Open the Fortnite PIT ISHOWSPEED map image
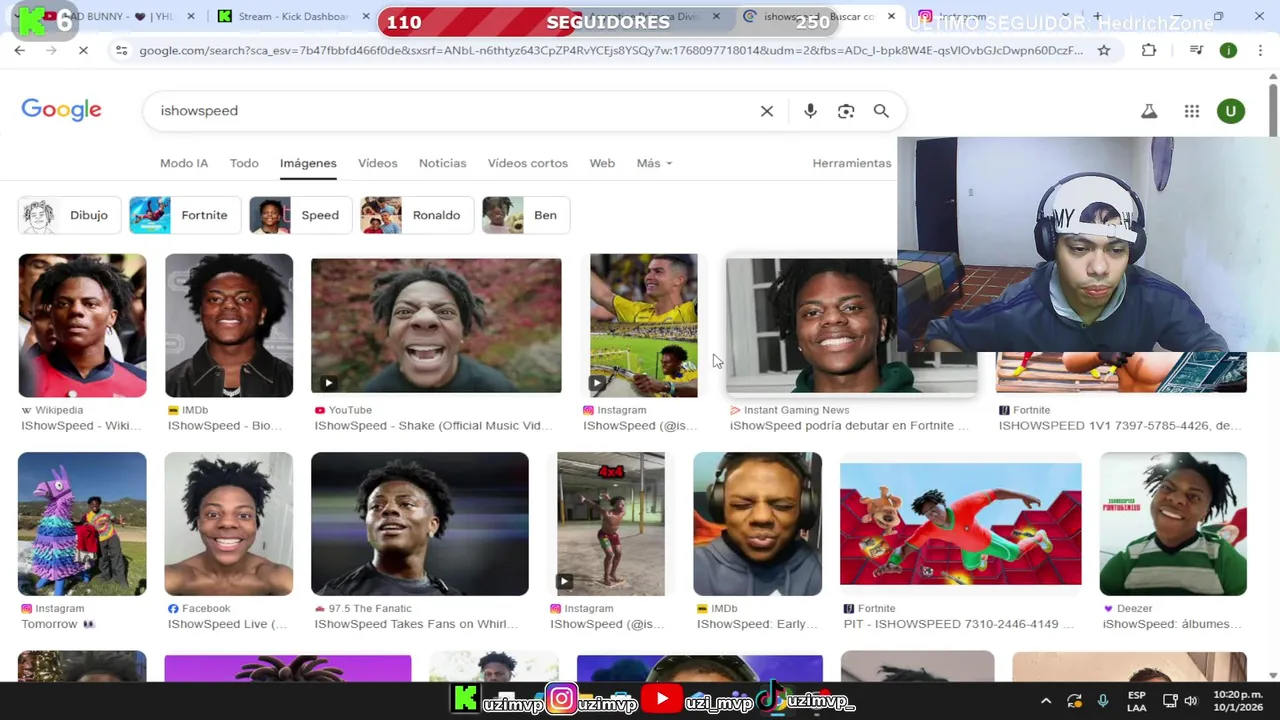 click(x=961, y=524)
